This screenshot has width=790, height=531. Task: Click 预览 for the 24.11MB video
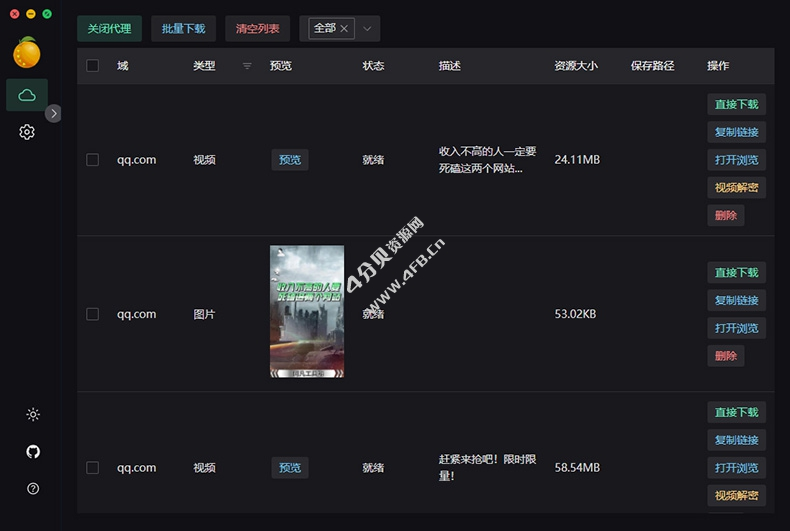point(289,160)
